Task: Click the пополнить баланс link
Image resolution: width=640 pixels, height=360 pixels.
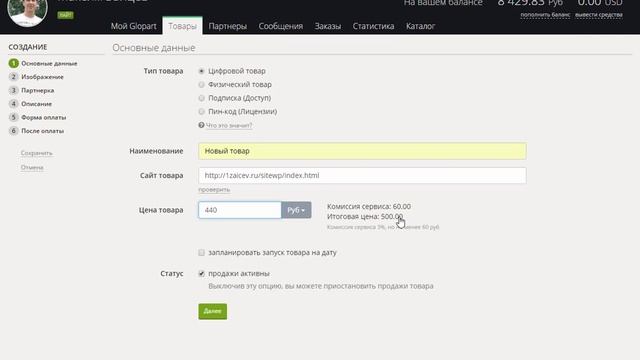Action: 545,15
